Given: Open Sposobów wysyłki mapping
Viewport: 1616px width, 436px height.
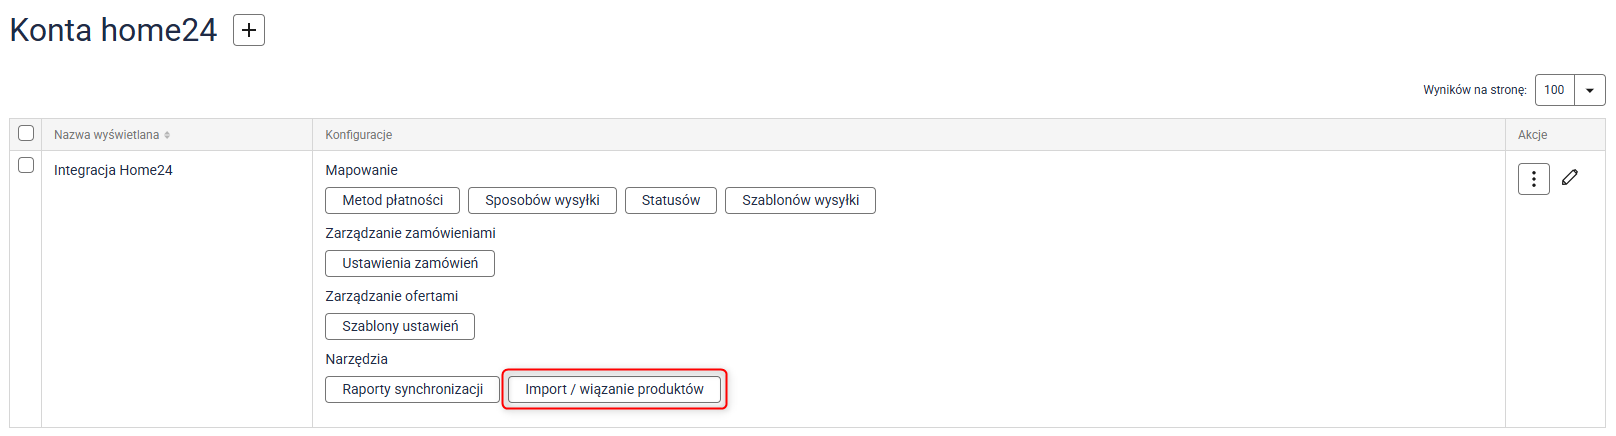Looking at the screenshot, I should pyautogui.click(x=542, y=200).
